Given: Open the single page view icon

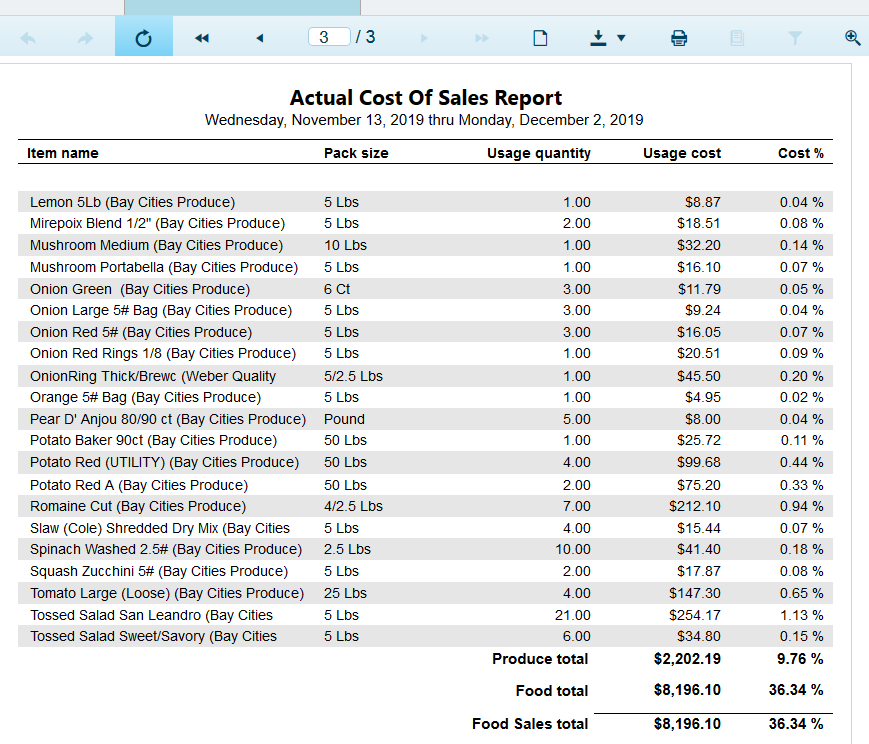Looking at the screenshot, I should (540, 37).
